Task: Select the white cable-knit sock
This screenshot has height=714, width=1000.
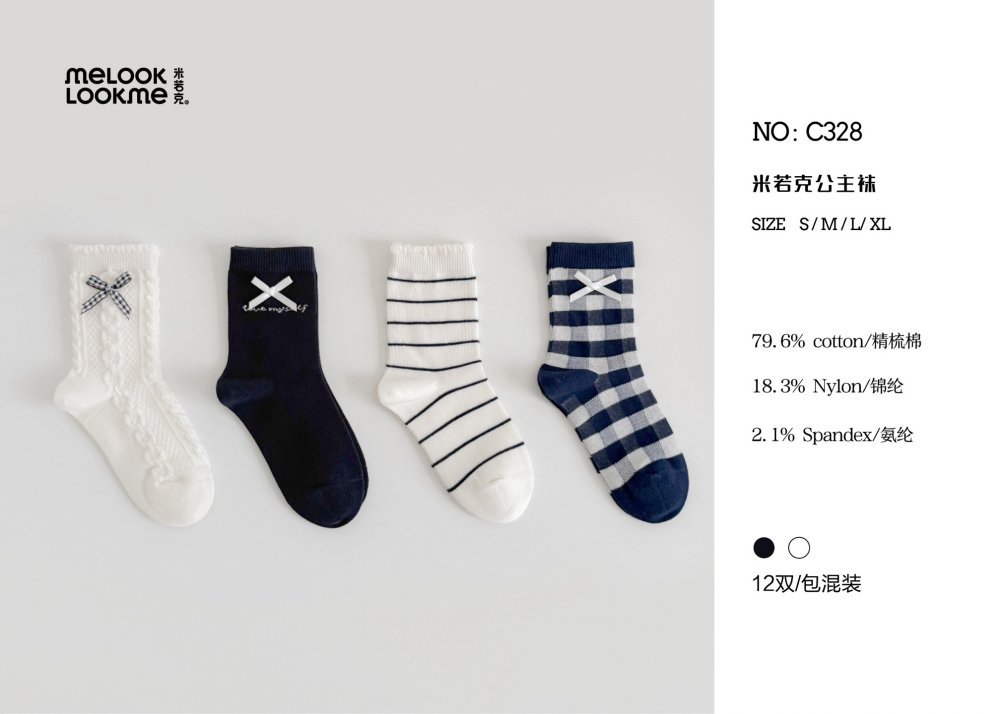Action: (134, 382)
